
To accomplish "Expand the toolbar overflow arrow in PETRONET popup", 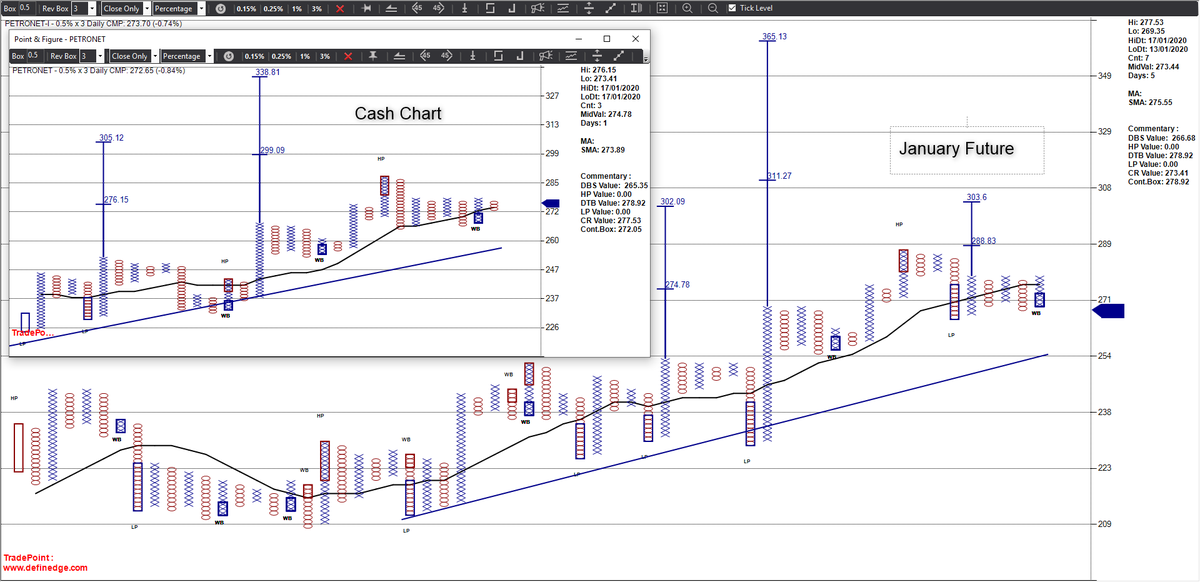I will 646,60.
